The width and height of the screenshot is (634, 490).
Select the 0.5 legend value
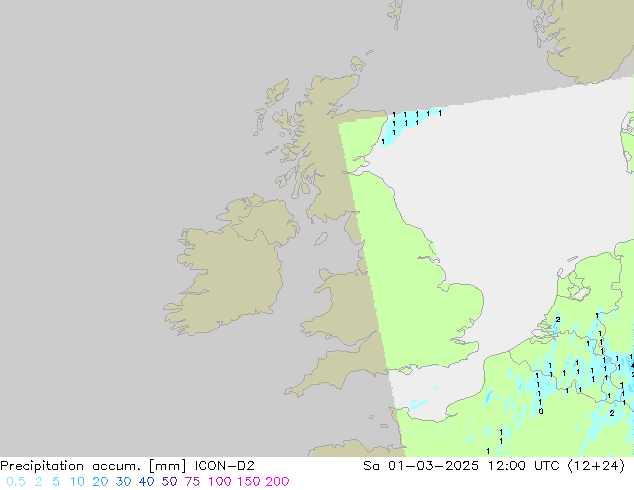point(16,482)
